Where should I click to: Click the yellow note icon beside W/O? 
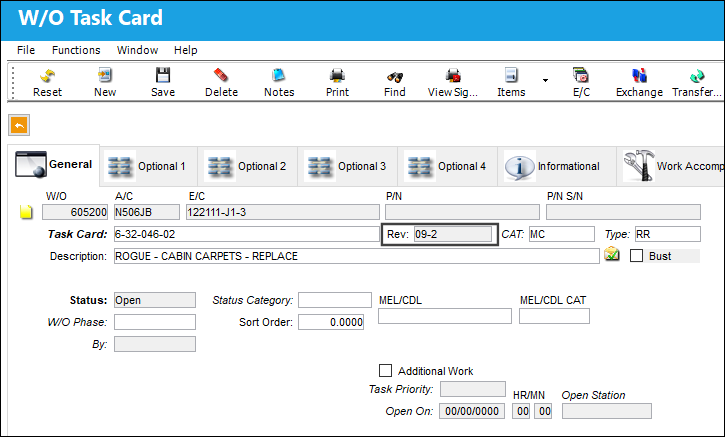coord(26,212)
